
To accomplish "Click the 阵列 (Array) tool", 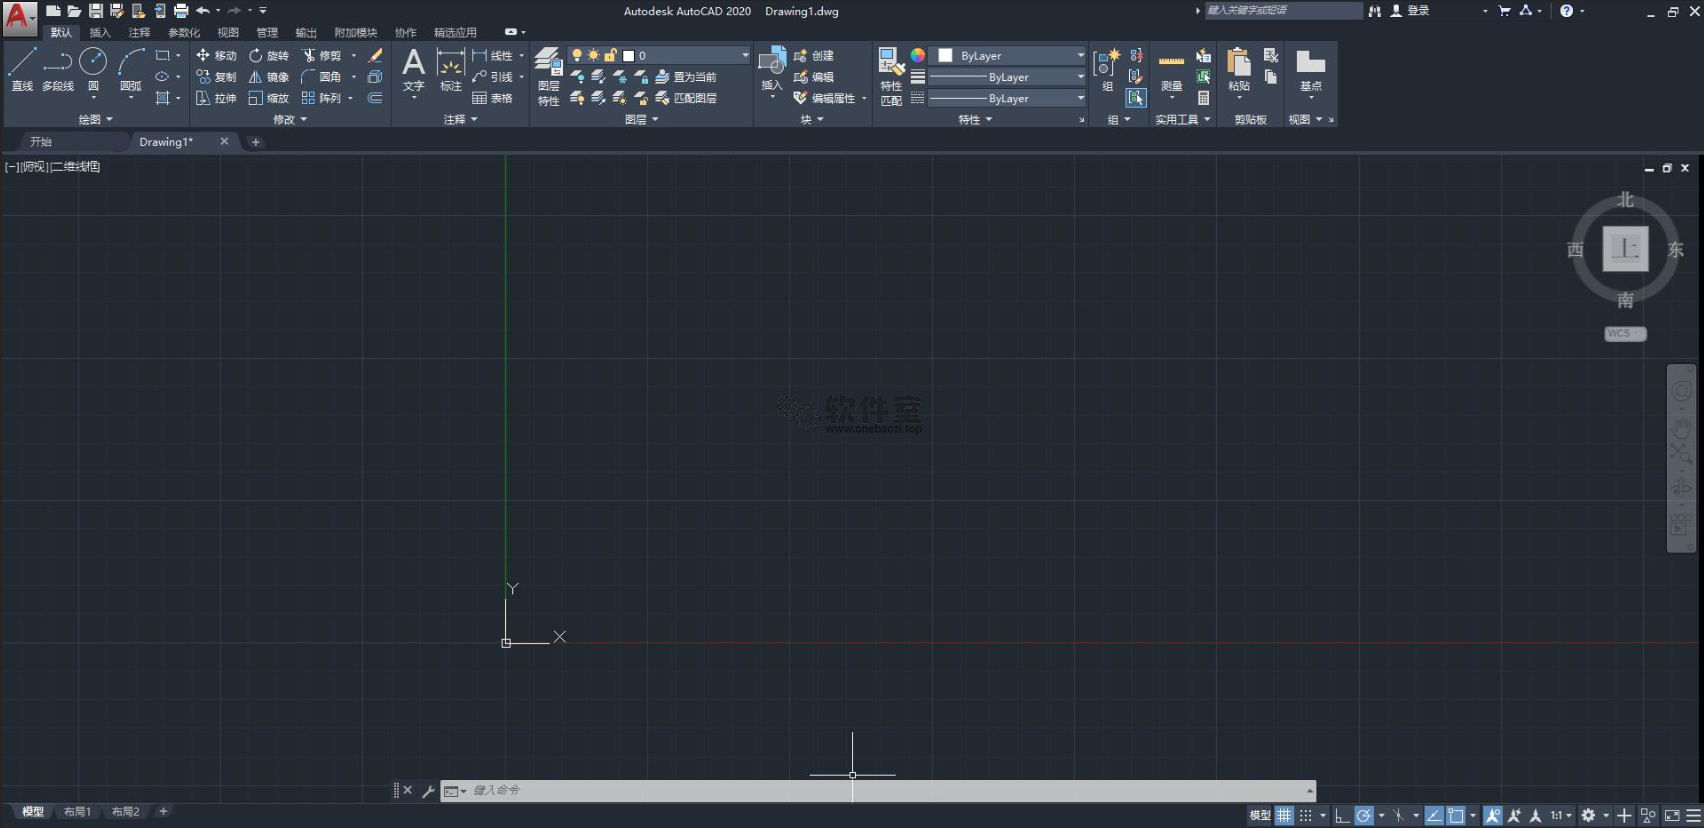I will coord(322,98).
